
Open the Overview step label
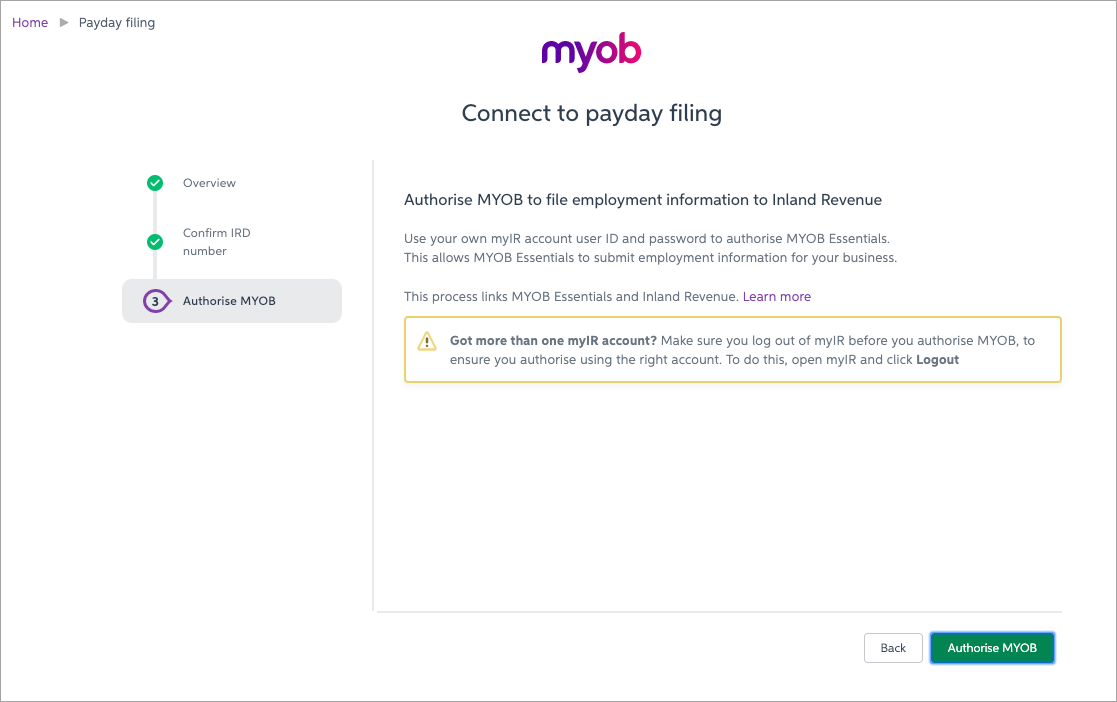pos(209,183)
